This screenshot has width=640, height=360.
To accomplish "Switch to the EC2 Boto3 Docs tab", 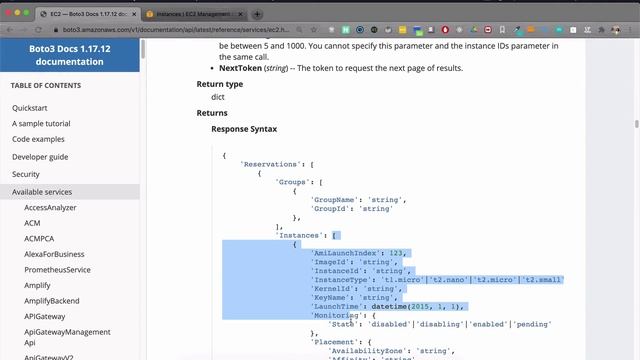I will tap(88, 14).
